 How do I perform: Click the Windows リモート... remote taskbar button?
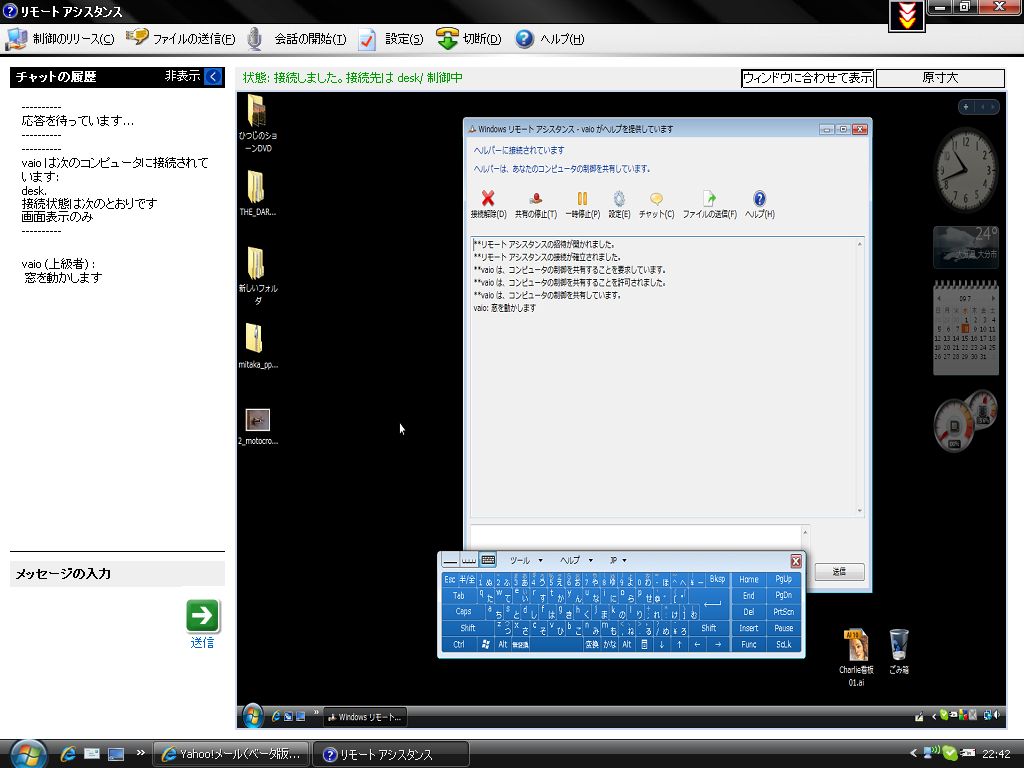[365, 717]
